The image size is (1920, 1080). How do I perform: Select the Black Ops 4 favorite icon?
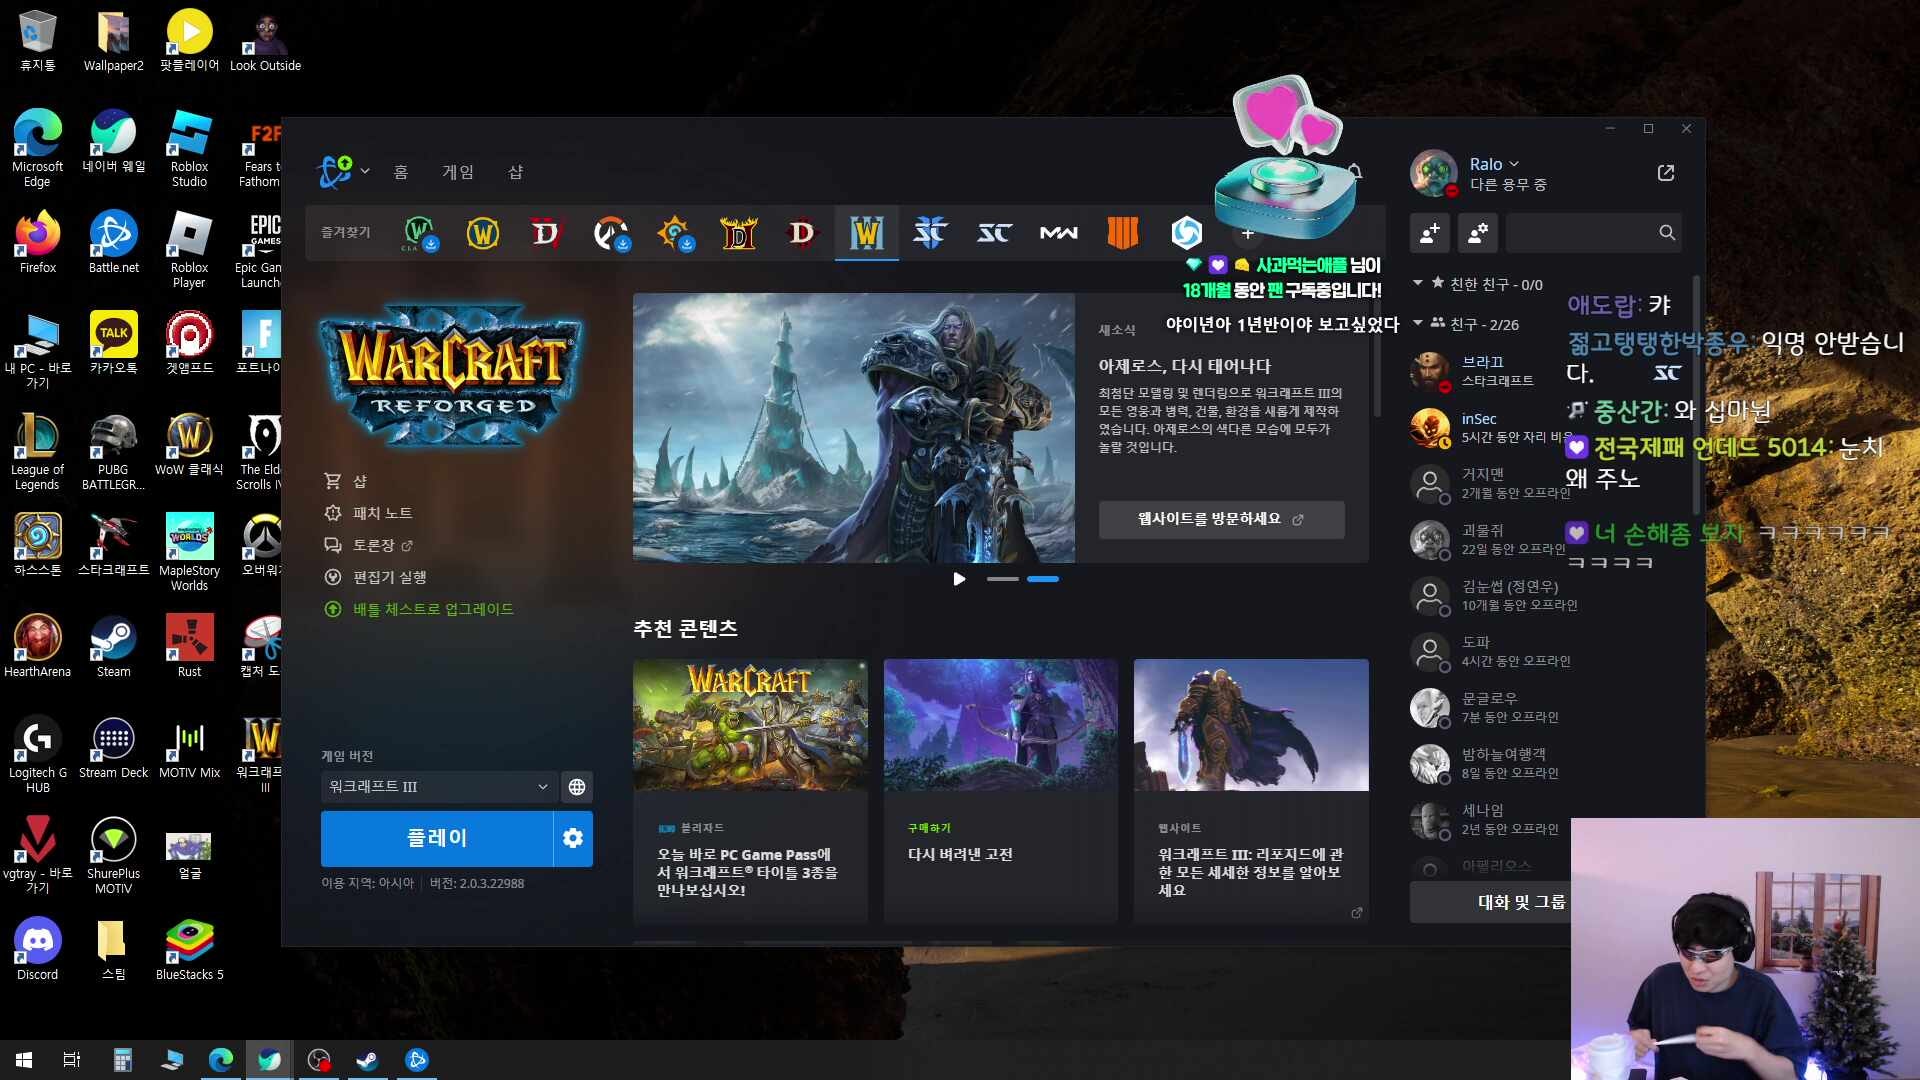pyautogui.click(x=1123, y=233)
